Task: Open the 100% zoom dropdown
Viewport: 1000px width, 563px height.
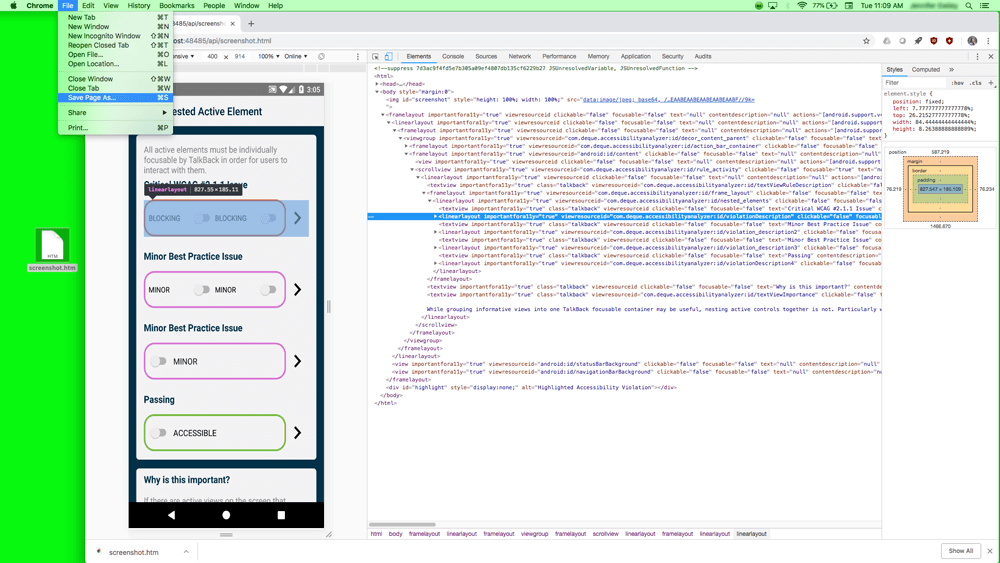Action: [269, 57]
